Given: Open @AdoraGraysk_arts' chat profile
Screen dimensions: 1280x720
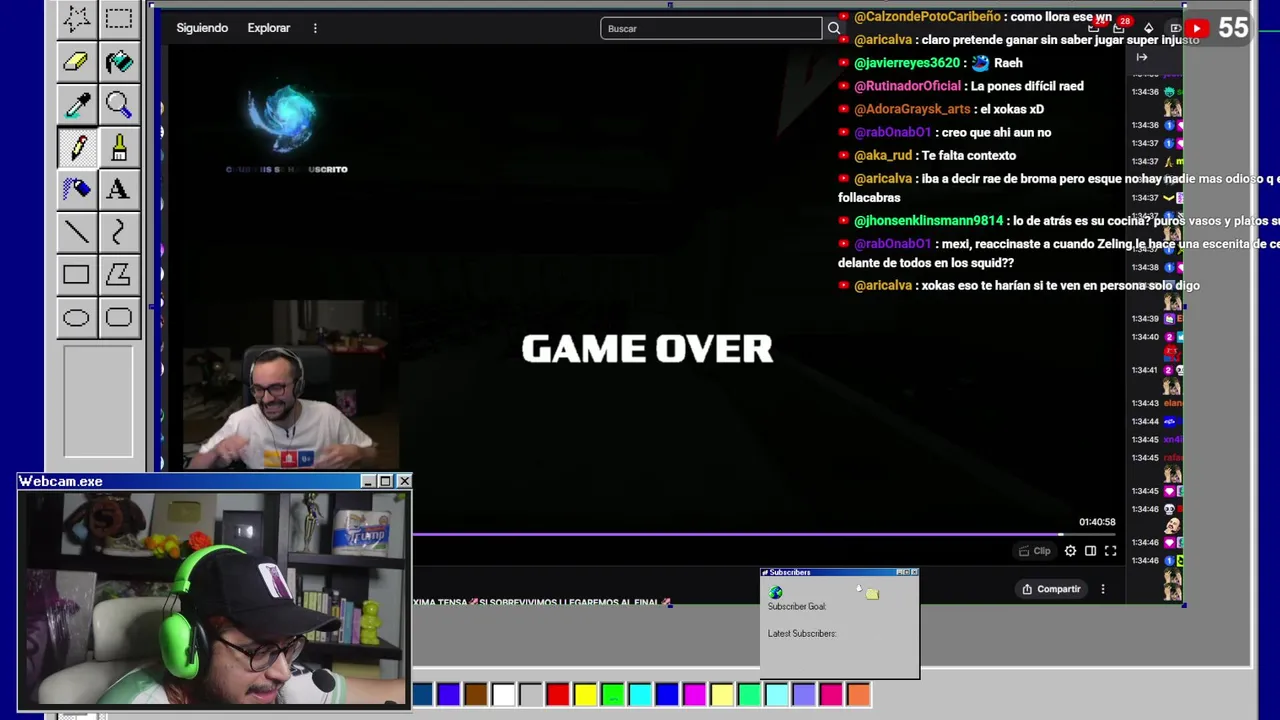Looking at the screenshot, I should coord(912,109).
